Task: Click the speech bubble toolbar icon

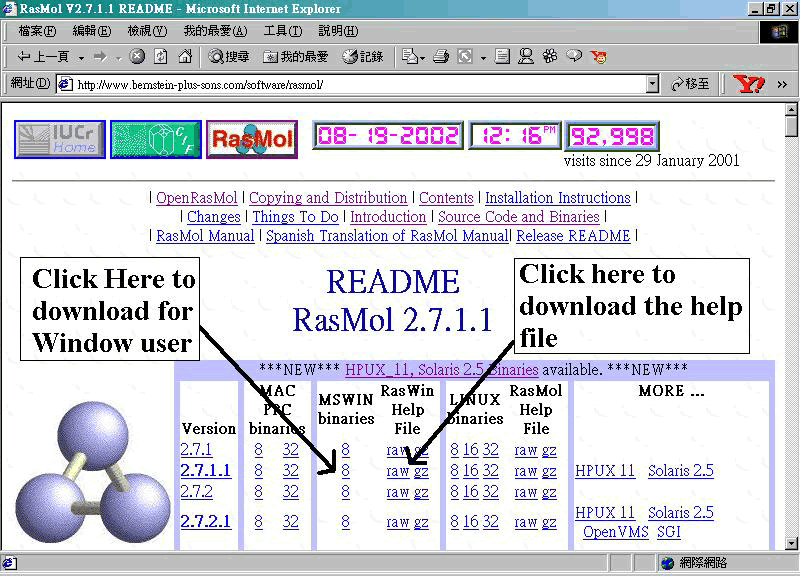Action: pyautogui.click(x=574, y=56)
